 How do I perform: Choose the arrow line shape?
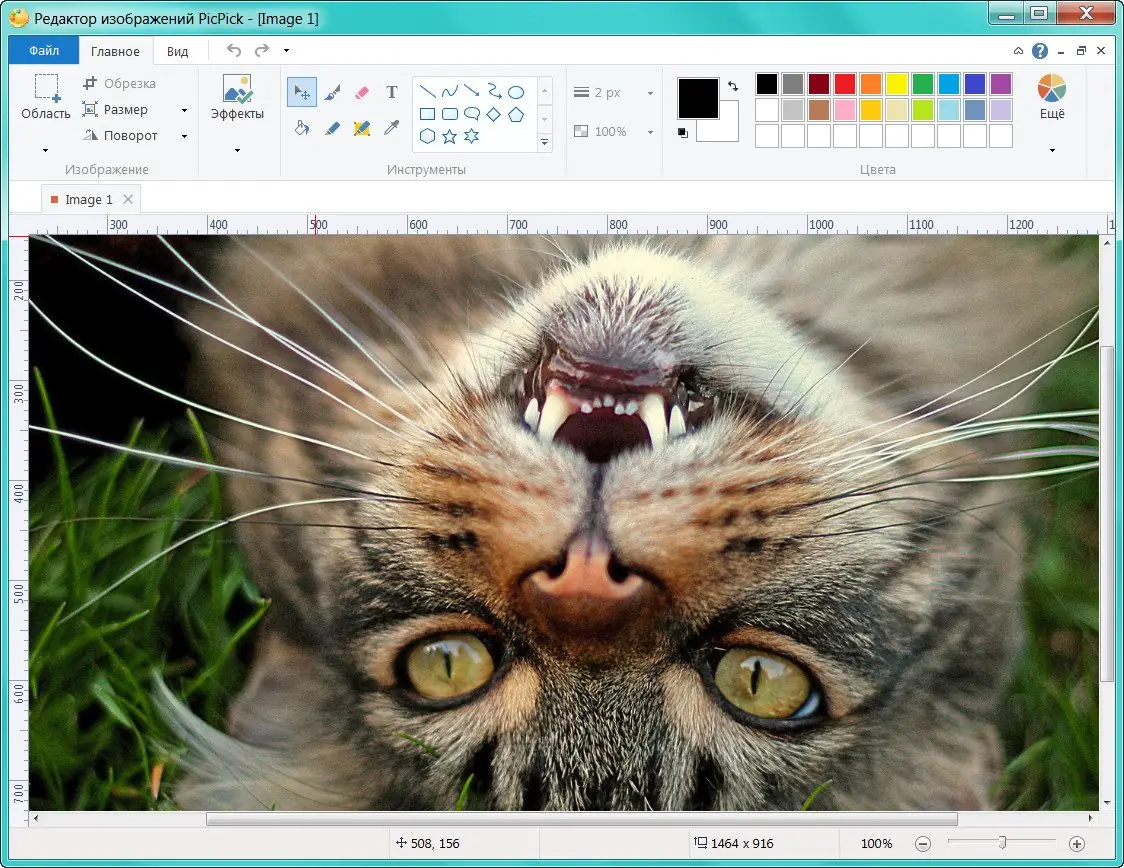click(472, 91)
